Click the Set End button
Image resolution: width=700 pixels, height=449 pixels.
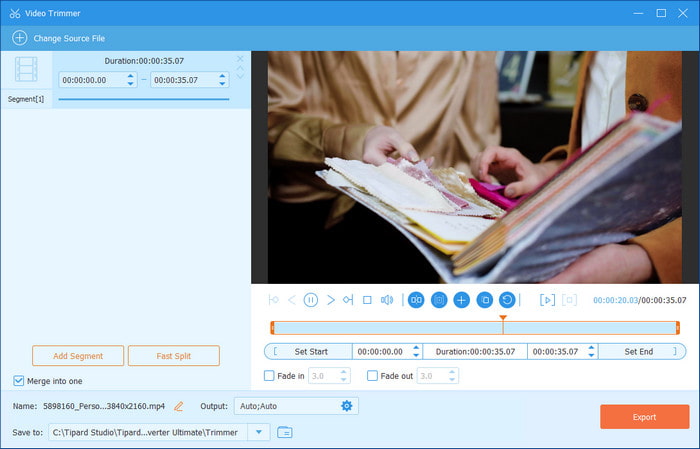click(641, 351)
